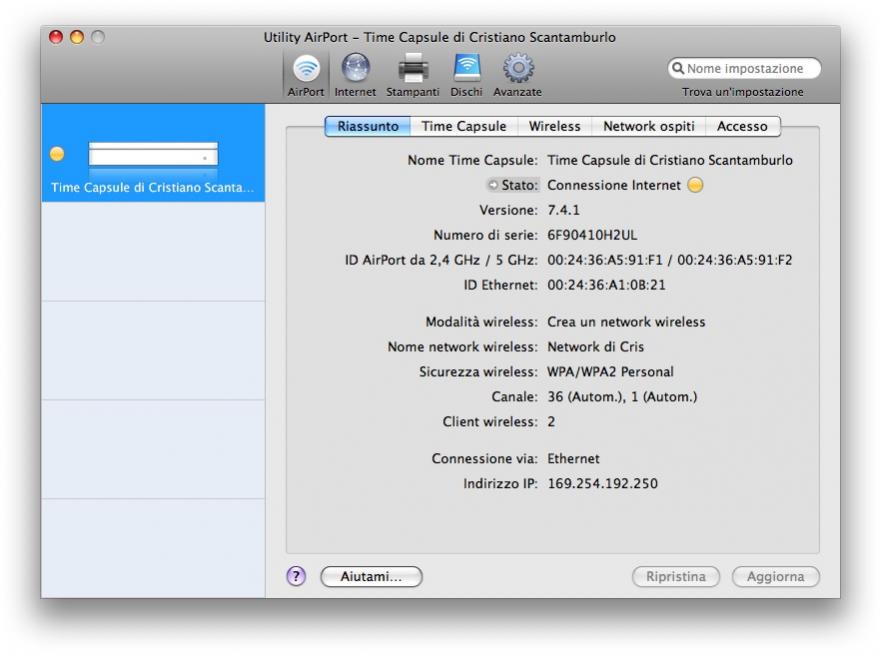The height and width of the screenshot is (654, 881).
Task: Close the Utility AirPort window
Action: [56, 37]
